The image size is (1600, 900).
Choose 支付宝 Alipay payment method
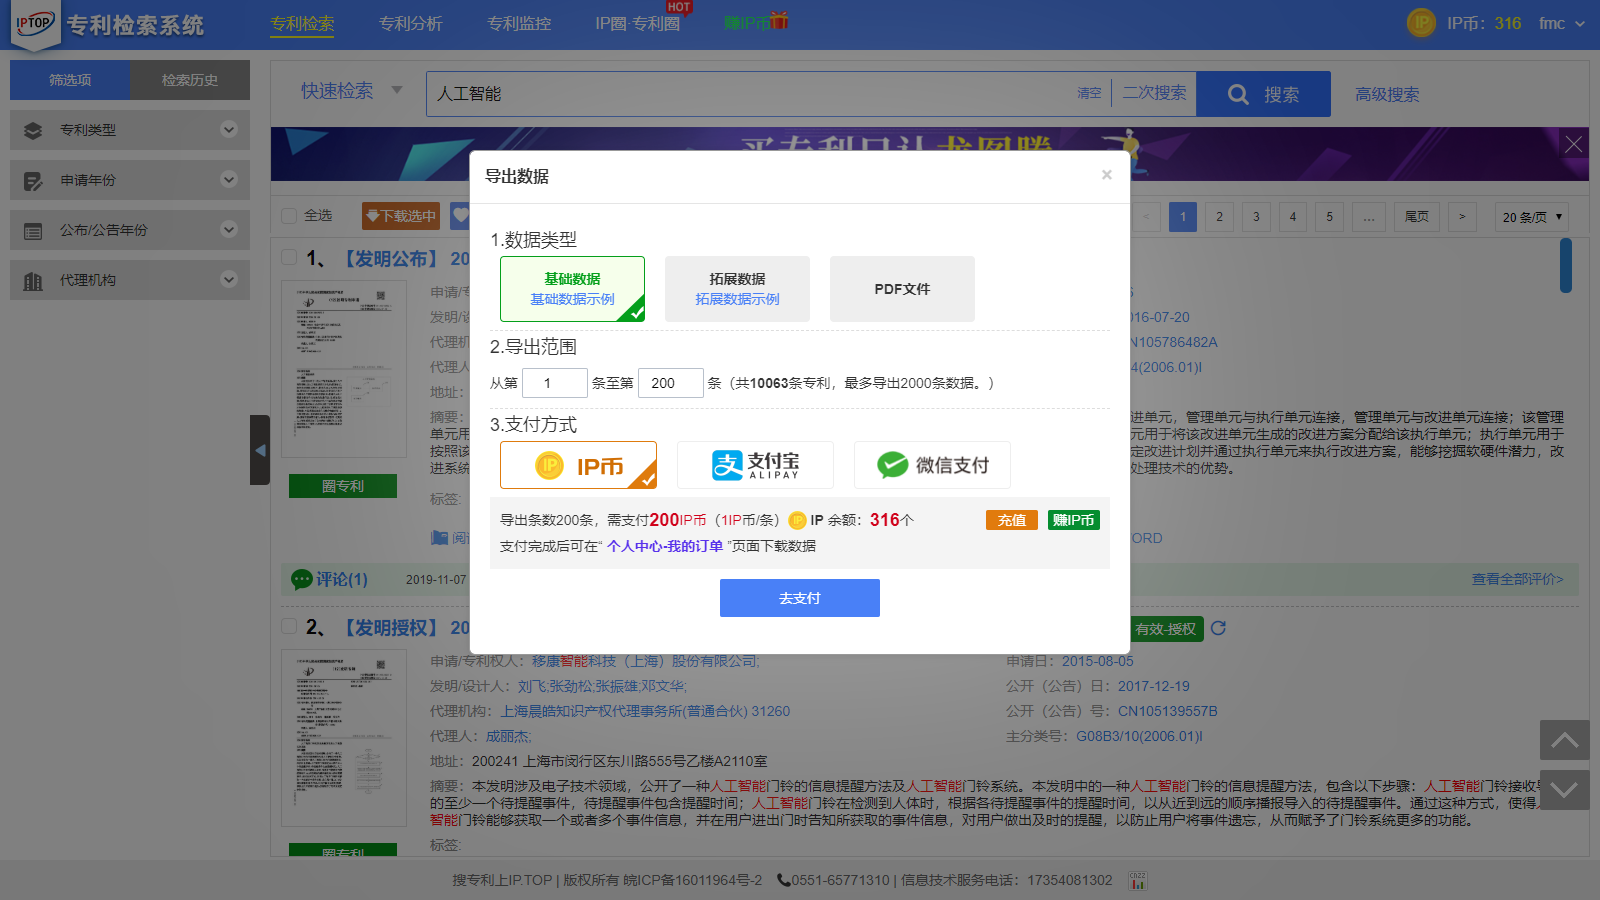[x=755, y=465]
